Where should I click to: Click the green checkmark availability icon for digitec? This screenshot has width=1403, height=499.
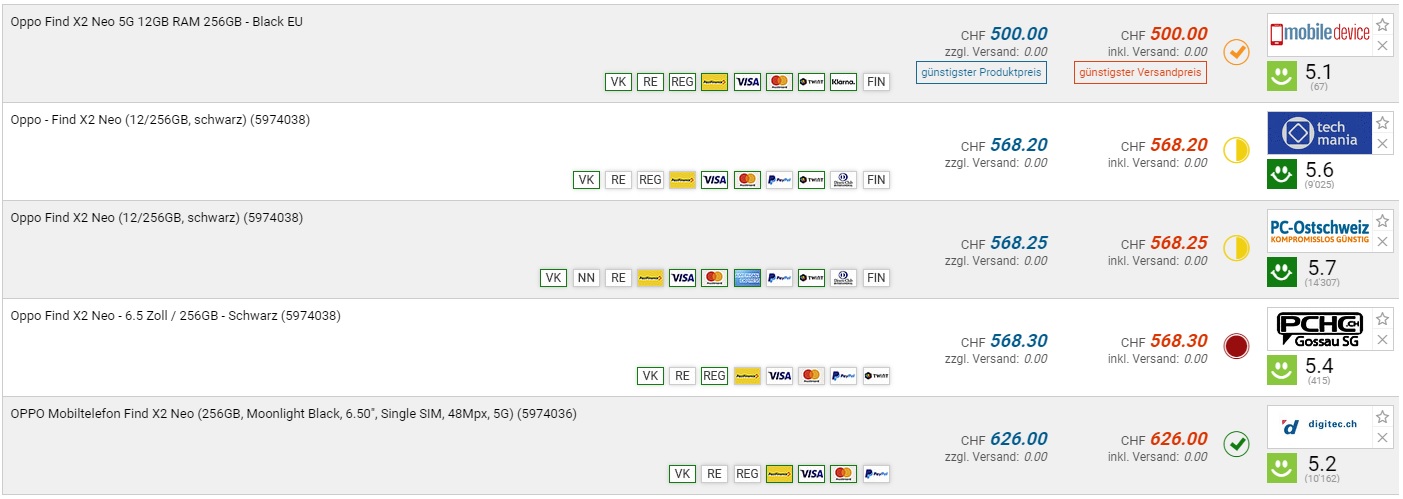pos(1237,444)
